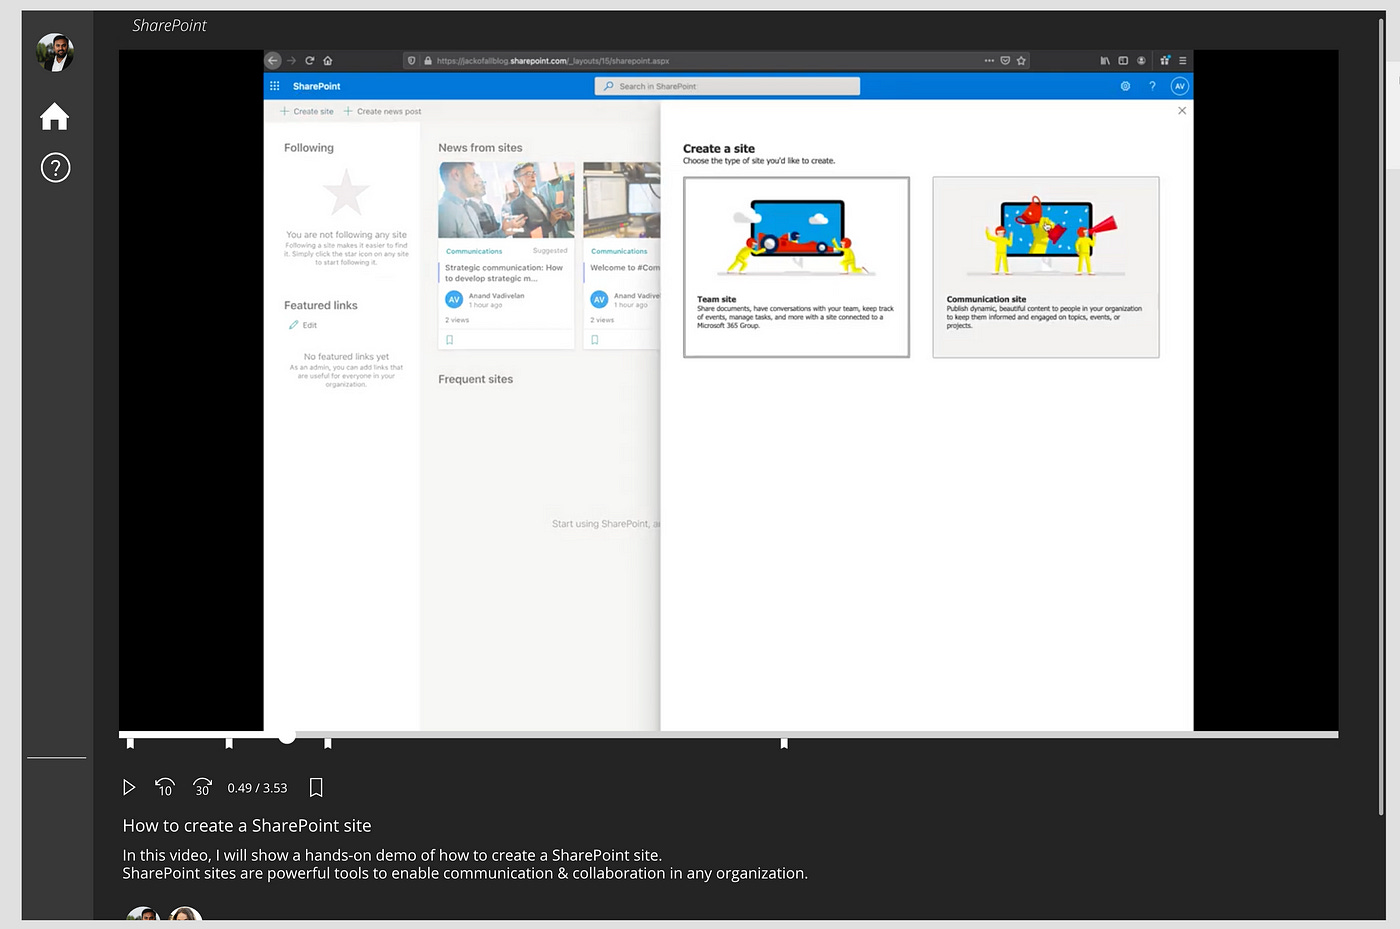Skip forward 30 seconds
The image size is (1400, 929).
point(202,788)
